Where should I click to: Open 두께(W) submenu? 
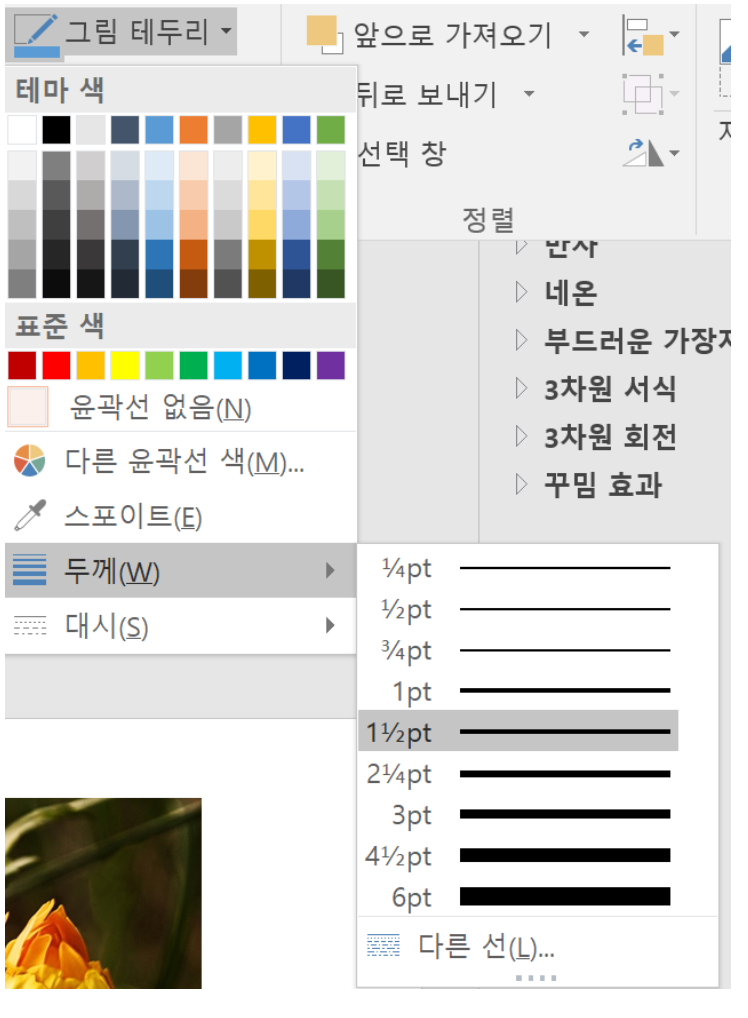(x=181, y=571)
